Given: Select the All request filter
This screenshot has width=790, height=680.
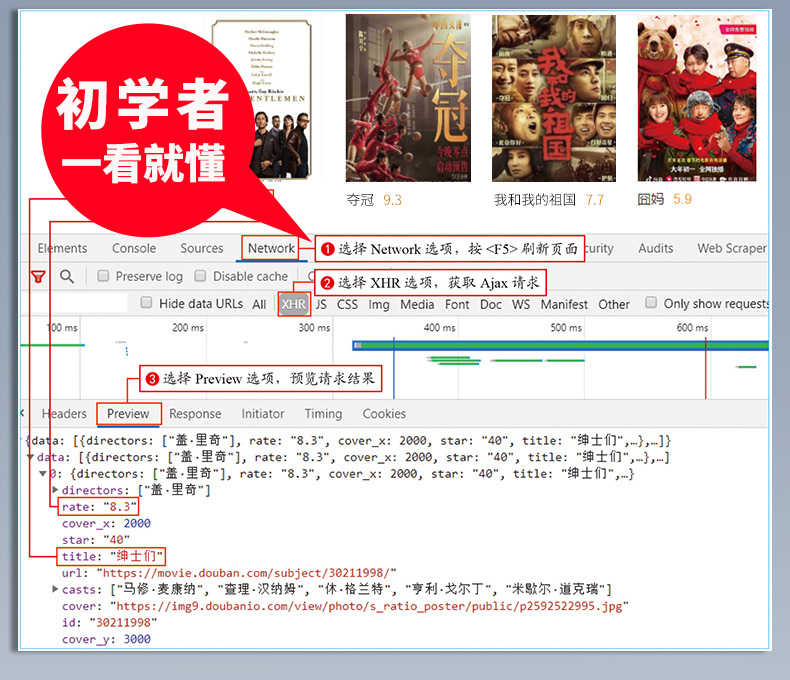Looking at the screenshot, I should point(259,304).
